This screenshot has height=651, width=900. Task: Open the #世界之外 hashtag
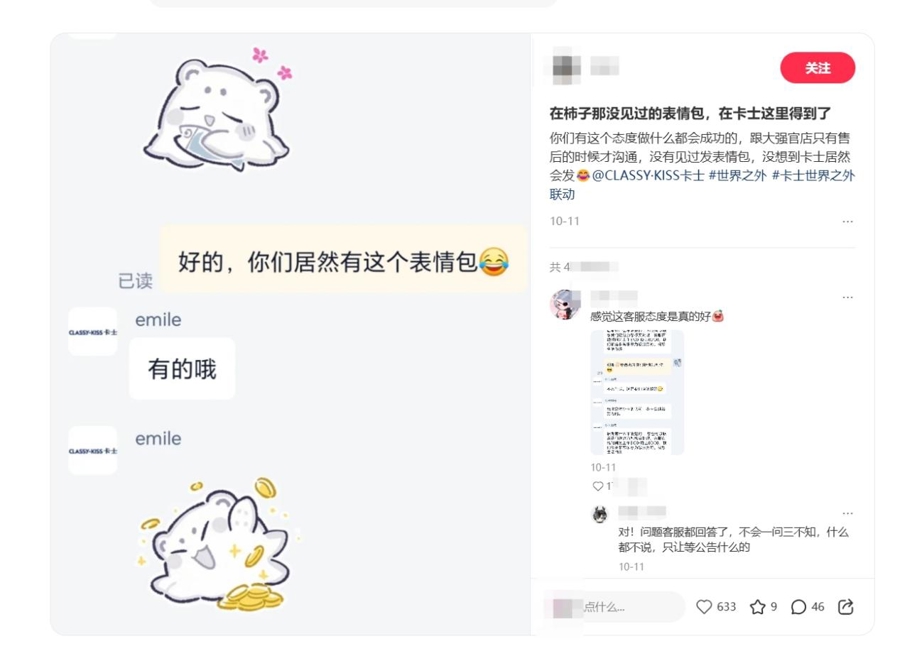[738, 176]
